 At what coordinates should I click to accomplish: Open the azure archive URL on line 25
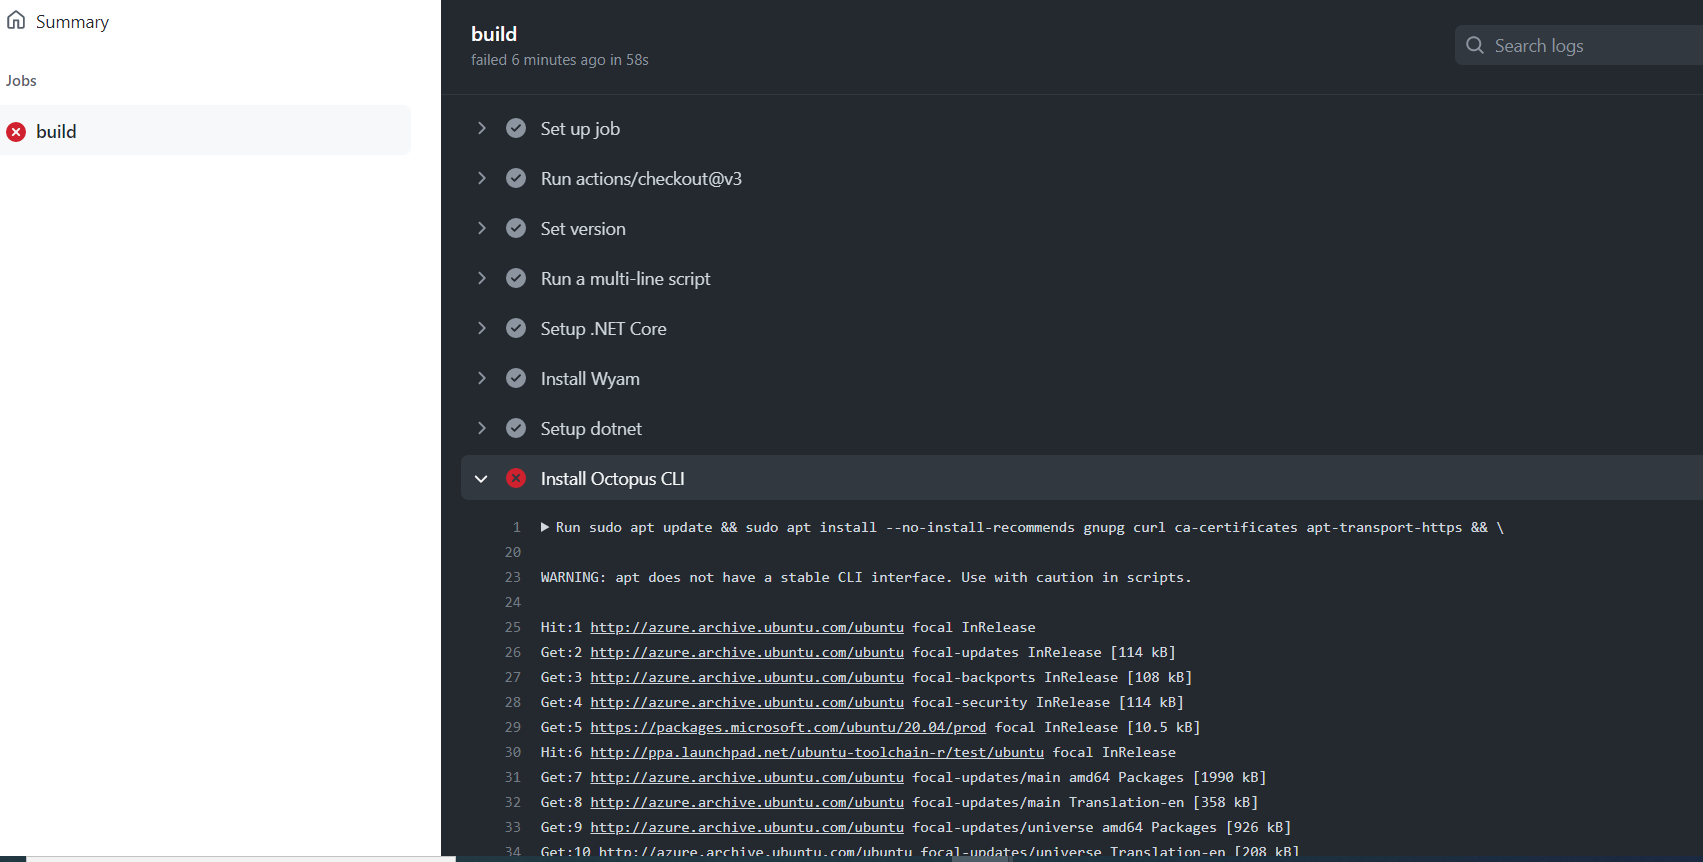747,627
